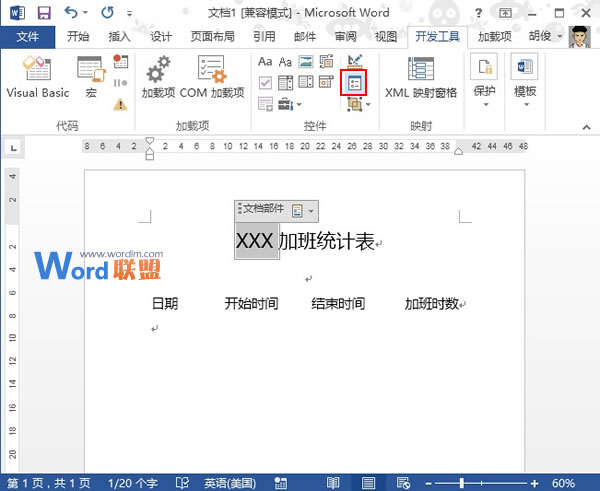Change language 英语(美国)
The image size is (600, 491).
tap(230, 483)
